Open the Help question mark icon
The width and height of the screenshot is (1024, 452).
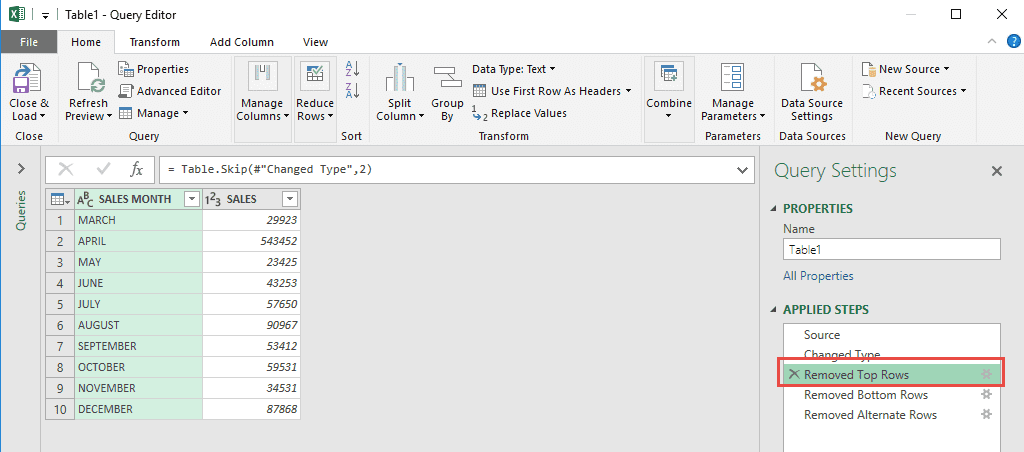[1013, 40]
